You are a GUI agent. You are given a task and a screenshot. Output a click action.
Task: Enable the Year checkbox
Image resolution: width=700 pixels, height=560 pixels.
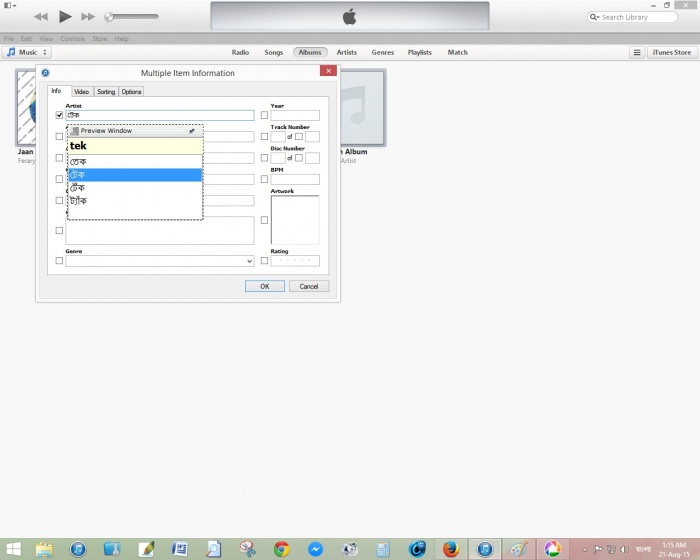[264, 115]
